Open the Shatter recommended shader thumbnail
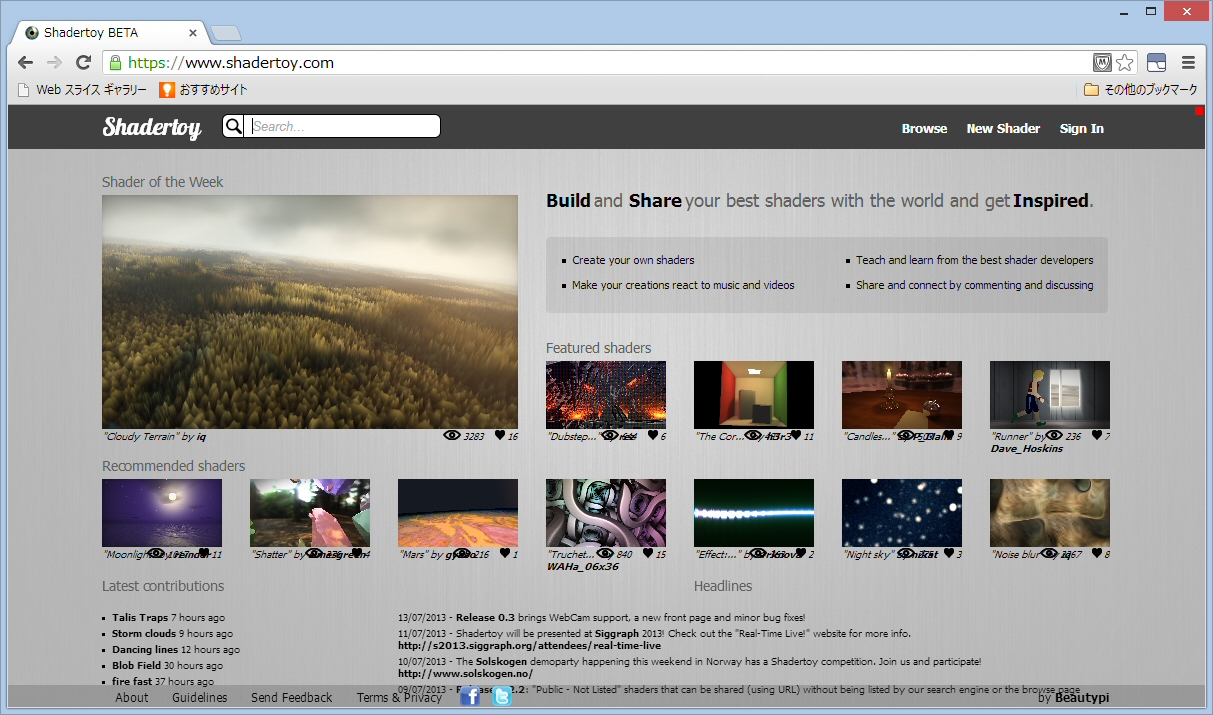 (x=310, y=513)
